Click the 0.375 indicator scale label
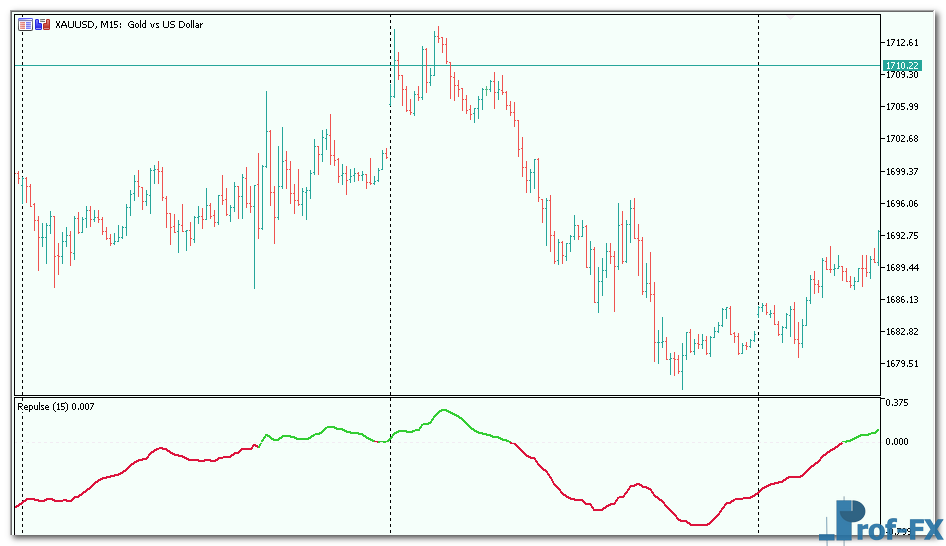This screenshot has height=546, width=946. point(896,403)
